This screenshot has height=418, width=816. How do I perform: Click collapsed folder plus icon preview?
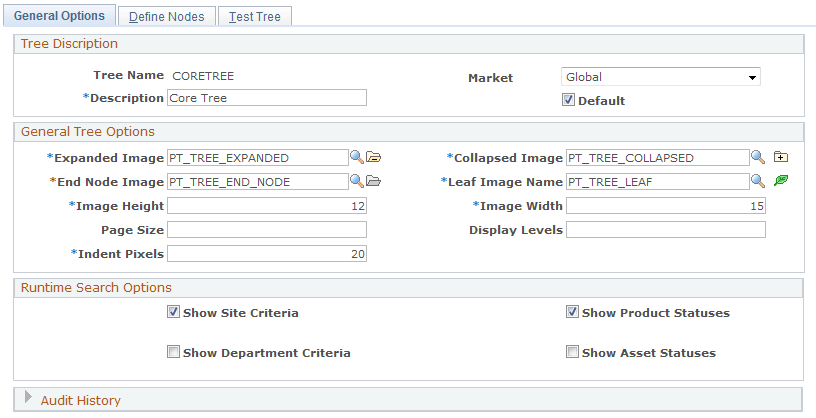point(781,157)
